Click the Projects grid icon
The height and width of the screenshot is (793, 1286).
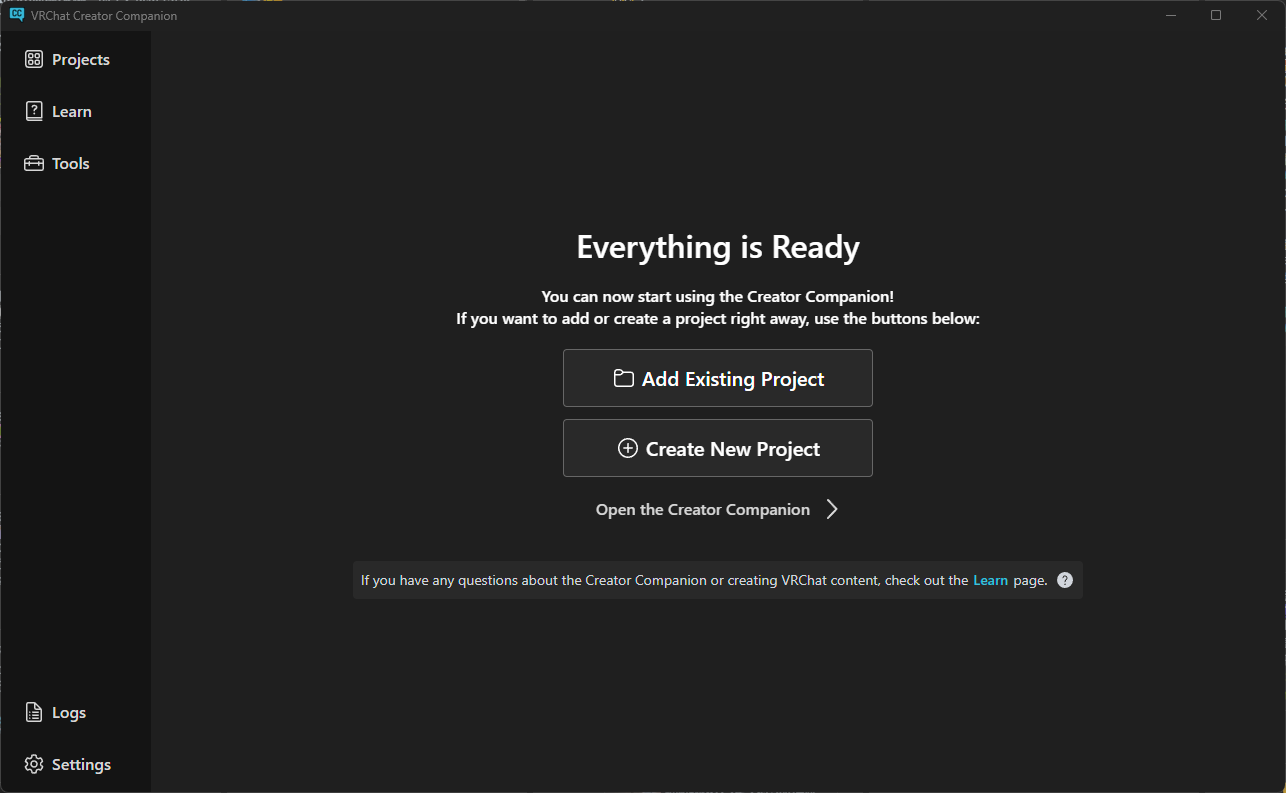(x=34, y=60)
